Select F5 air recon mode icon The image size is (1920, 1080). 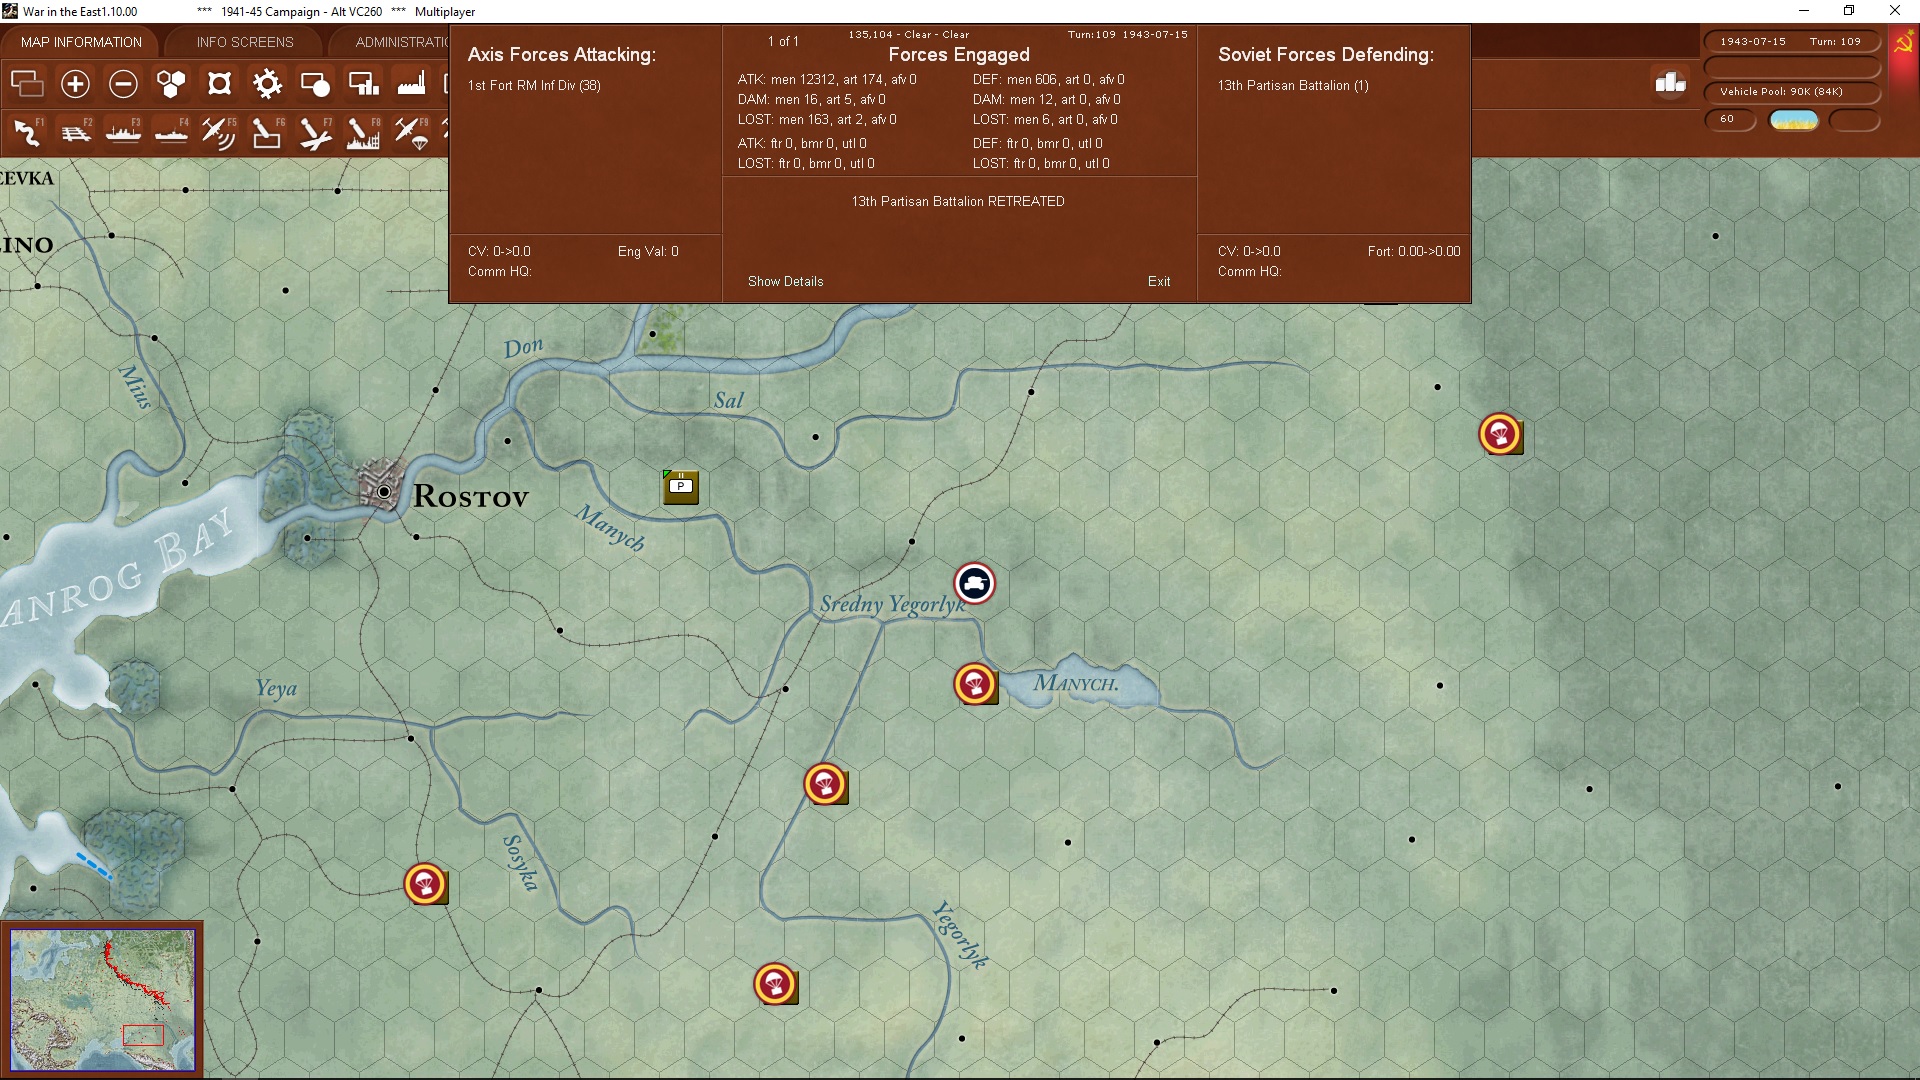218,132
